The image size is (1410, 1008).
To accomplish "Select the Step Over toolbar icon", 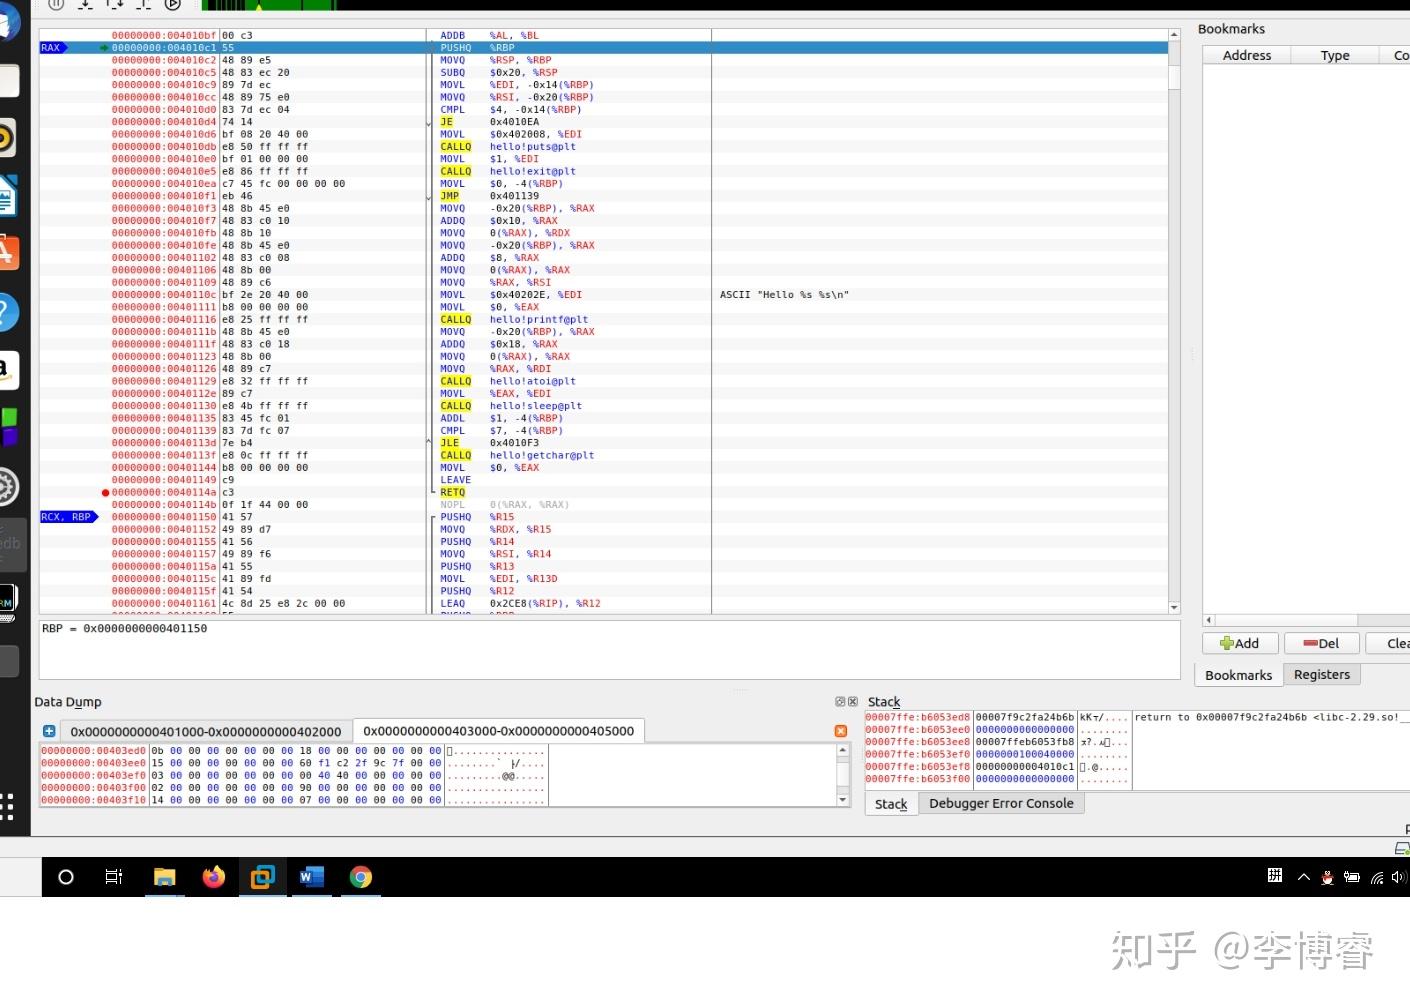I will [113, 5].
